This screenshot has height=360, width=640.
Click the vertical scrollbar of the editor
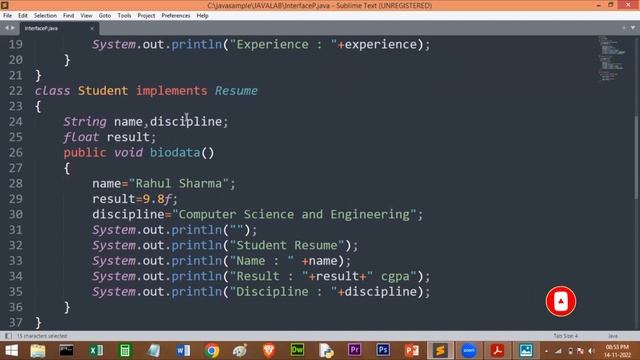(x=637, y=159)
